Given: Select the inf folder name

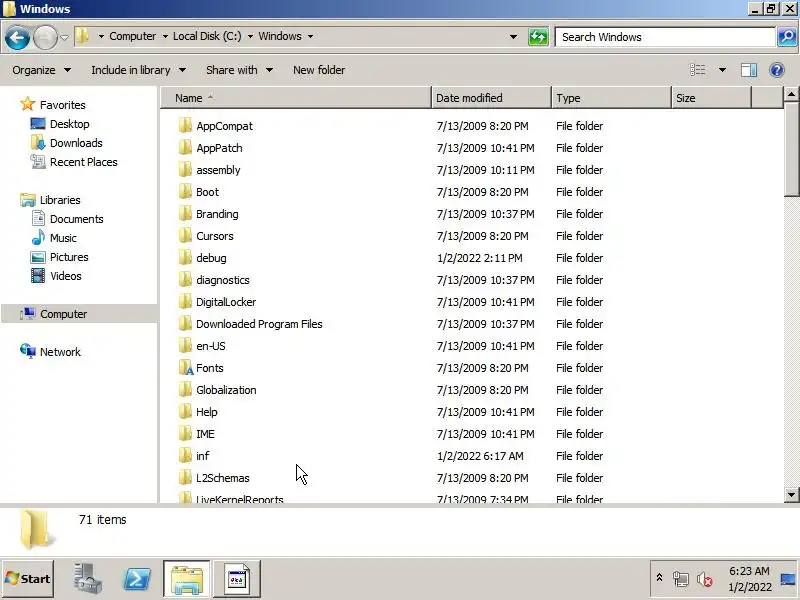Looking at the screenshot, I should (x=203, y=456).
